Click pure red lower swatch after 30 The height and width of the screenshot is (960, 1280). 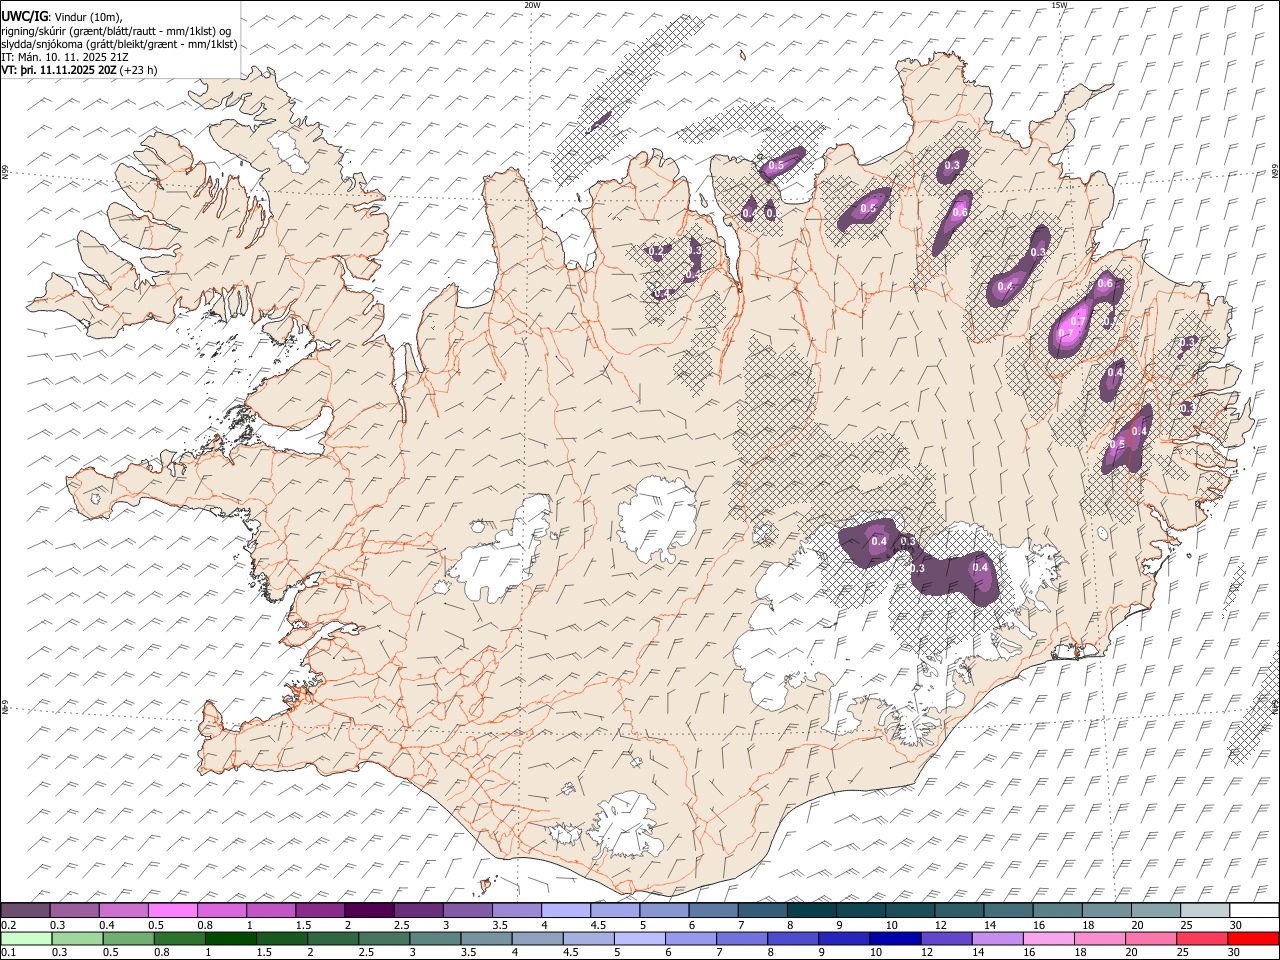[1252, 938]
